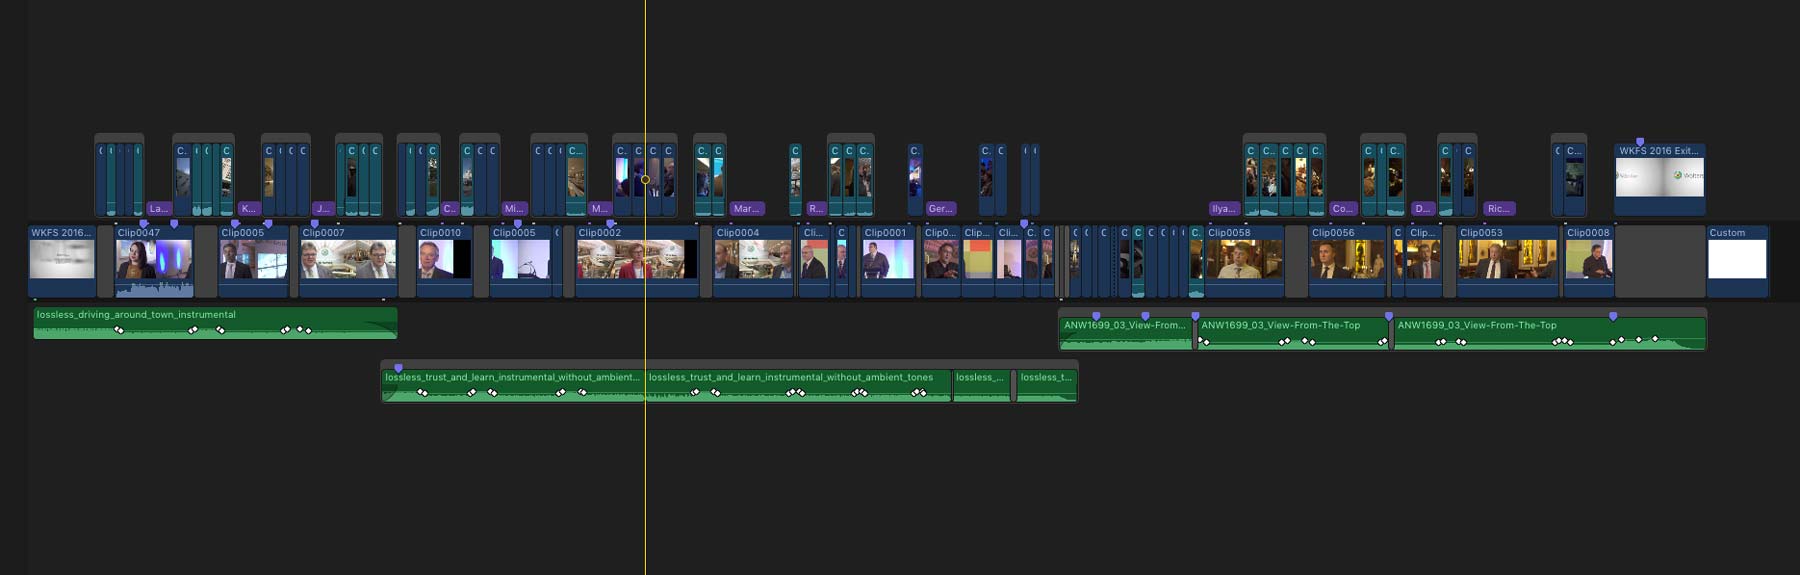
Task: Select the ANW1699 audio clip beneath Clip0056
Action: pos(1293,333)
